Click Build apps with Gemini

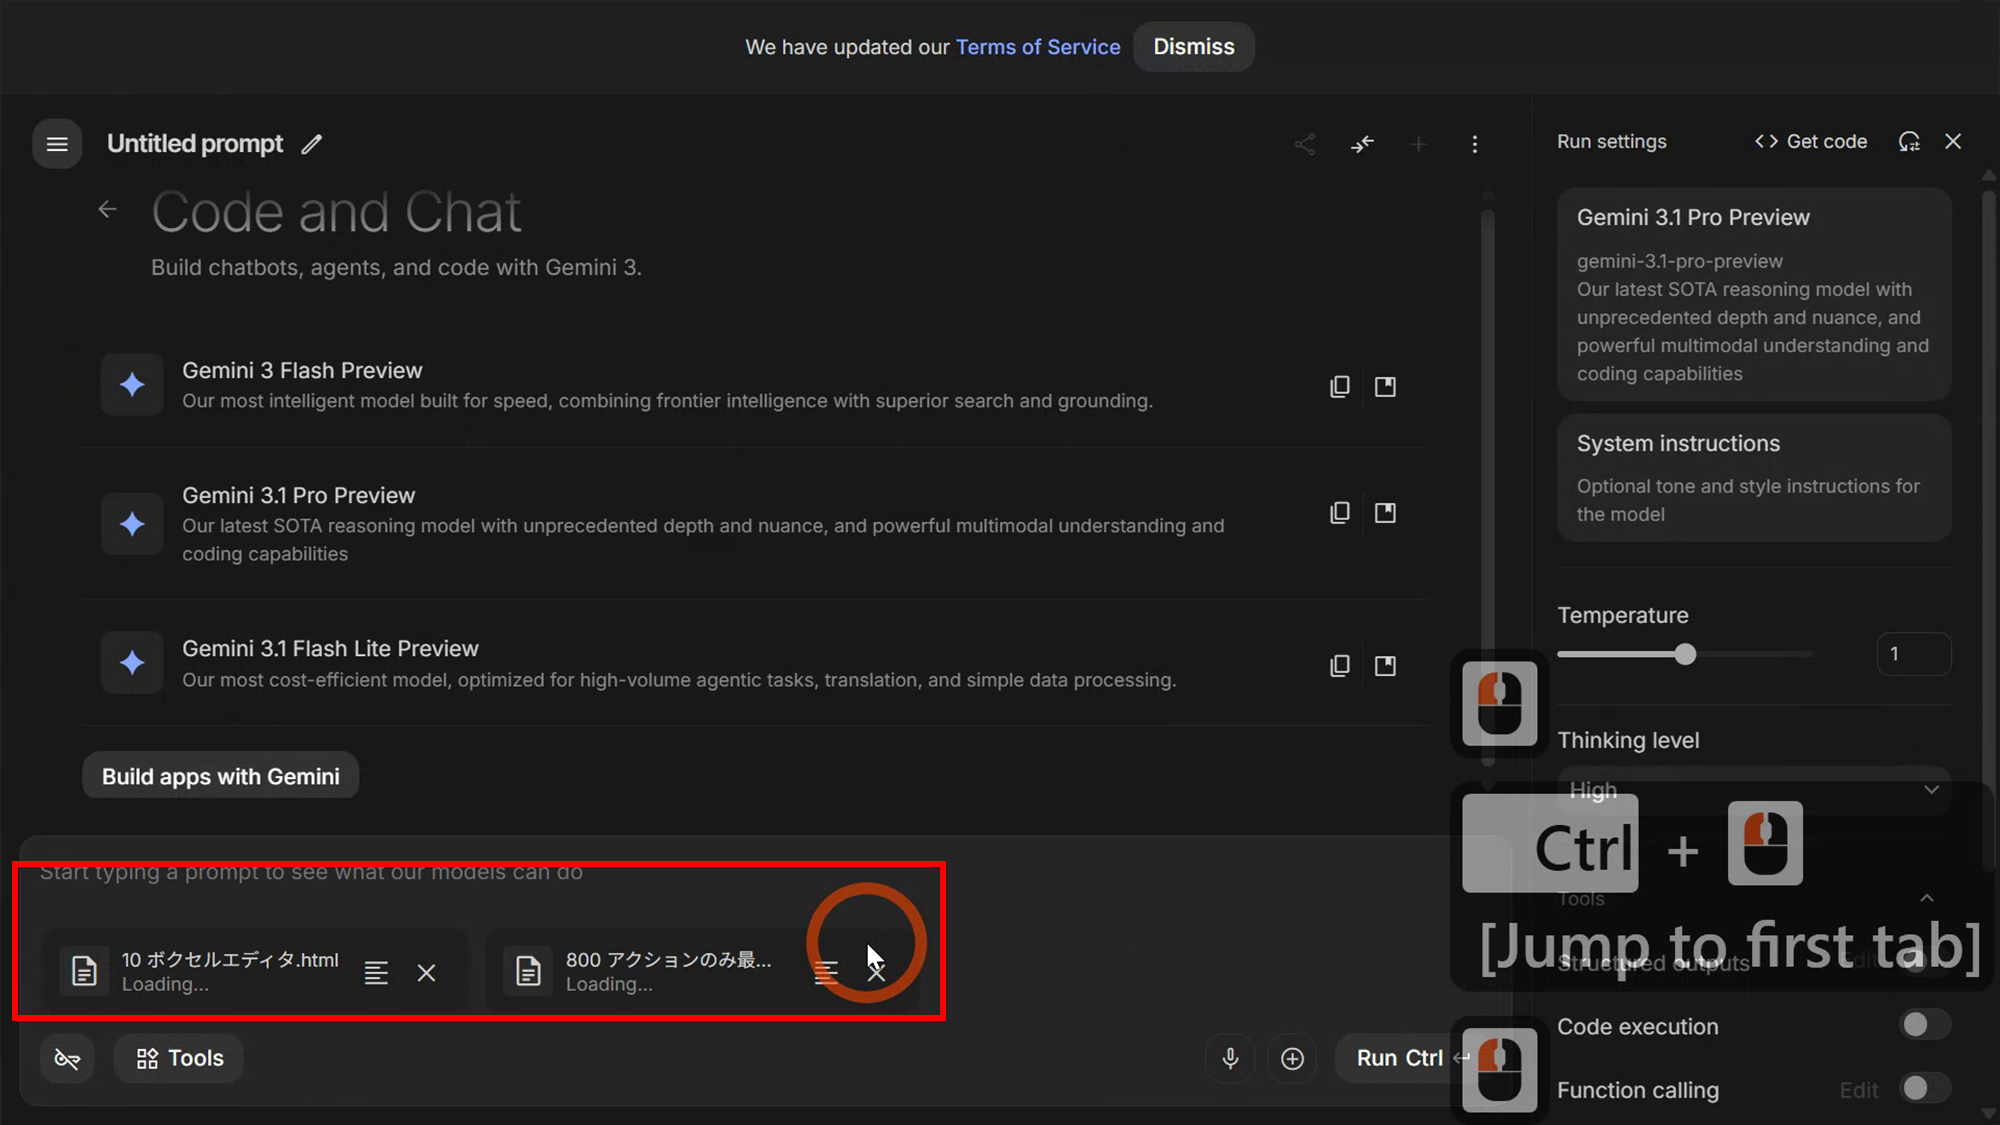220,776
